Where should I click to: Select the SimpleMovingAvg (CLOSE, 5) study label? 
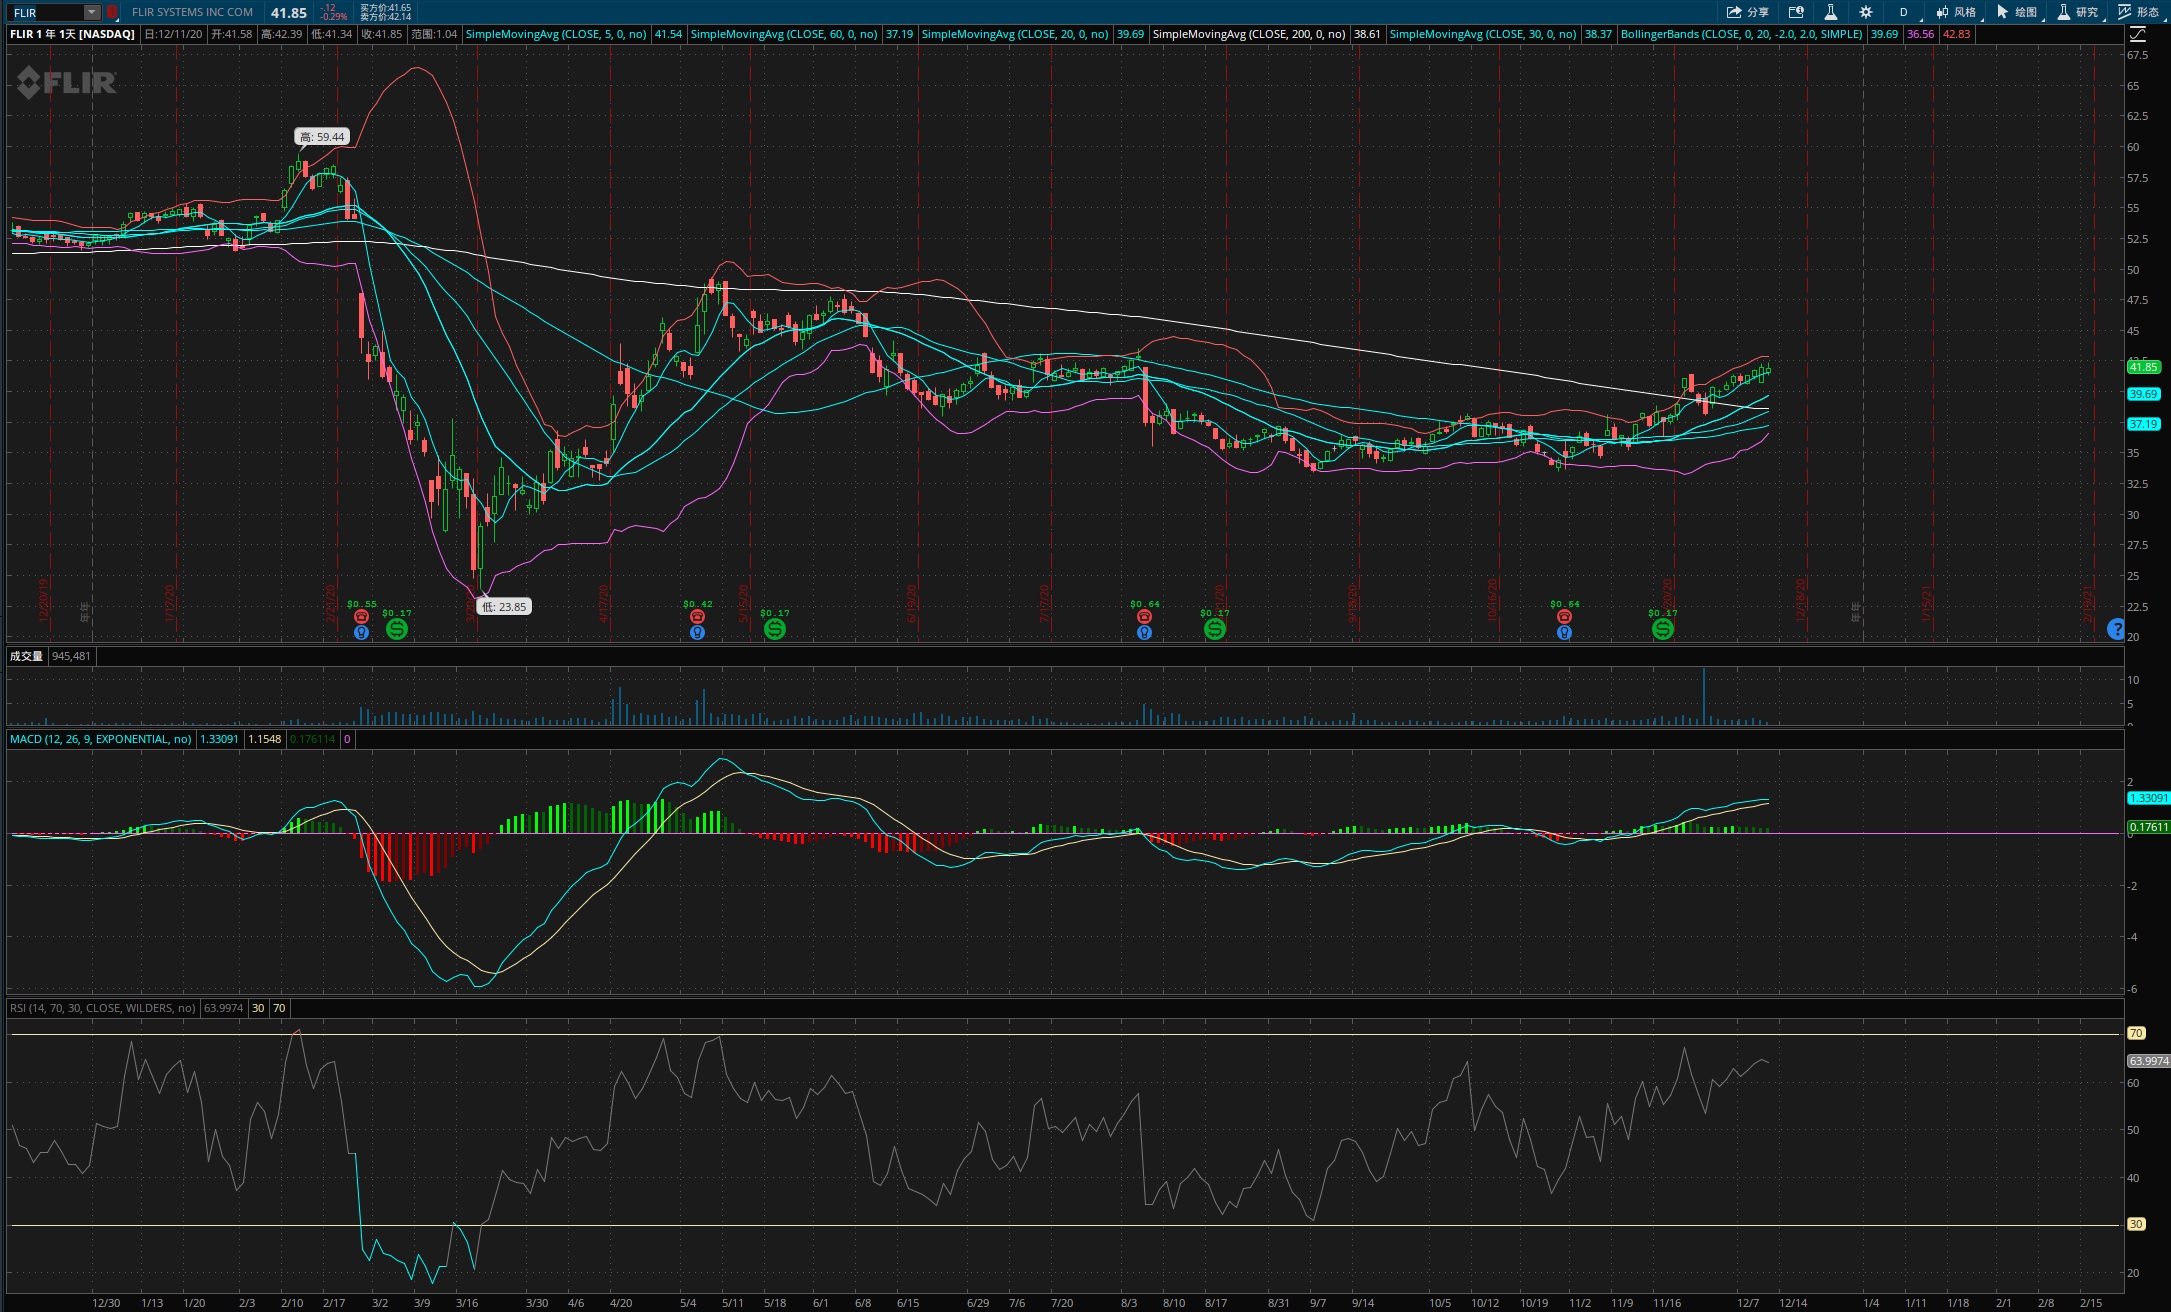click(x=556, y=34)
